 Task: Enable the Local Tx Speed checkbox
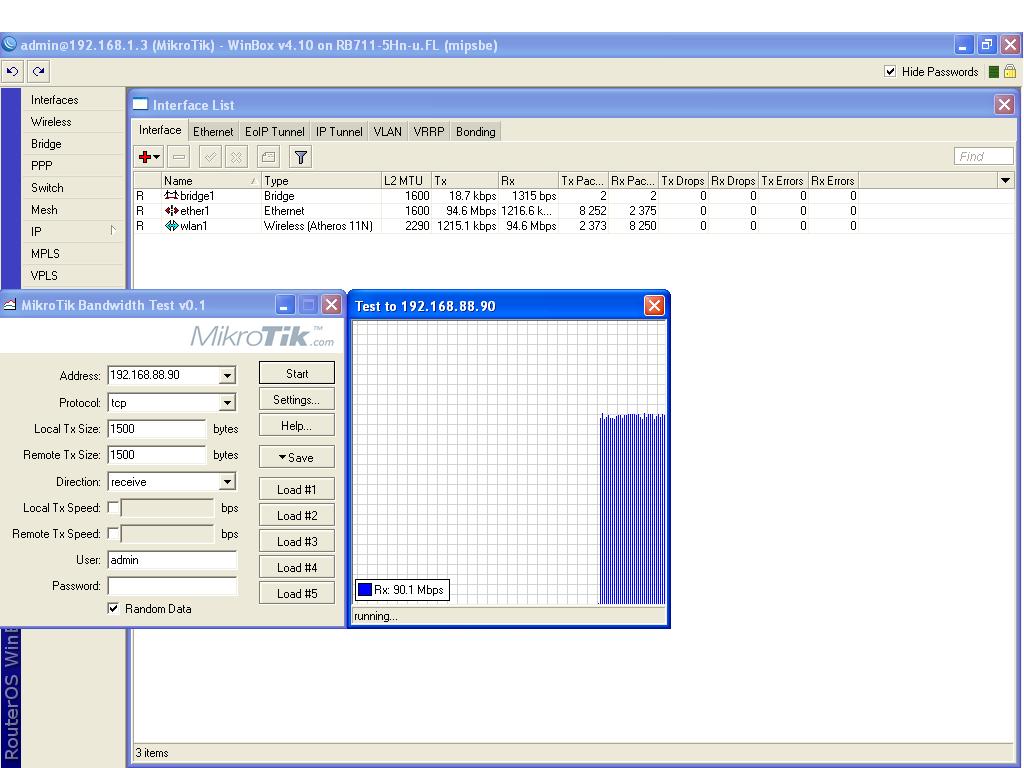pos(113,508)
